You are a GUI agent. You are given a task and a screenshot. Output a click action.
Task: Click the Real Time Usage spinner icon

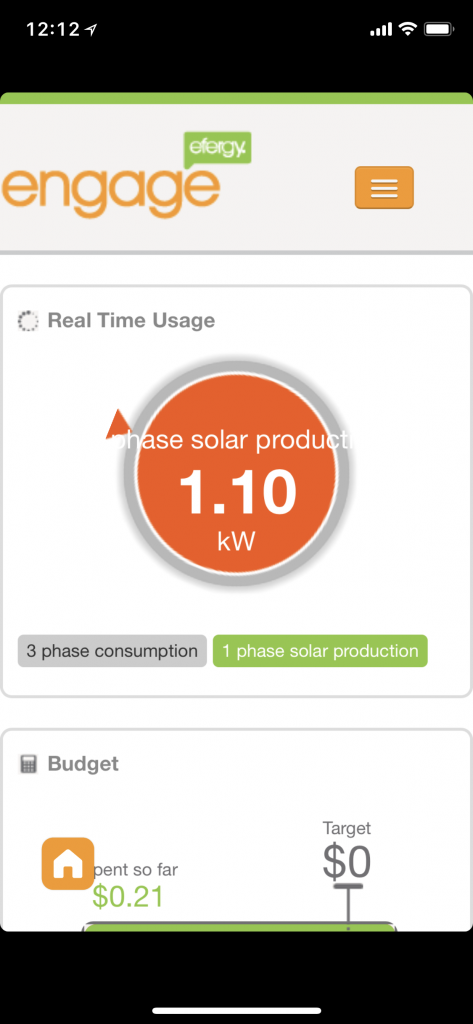click(x=28, y=321)
